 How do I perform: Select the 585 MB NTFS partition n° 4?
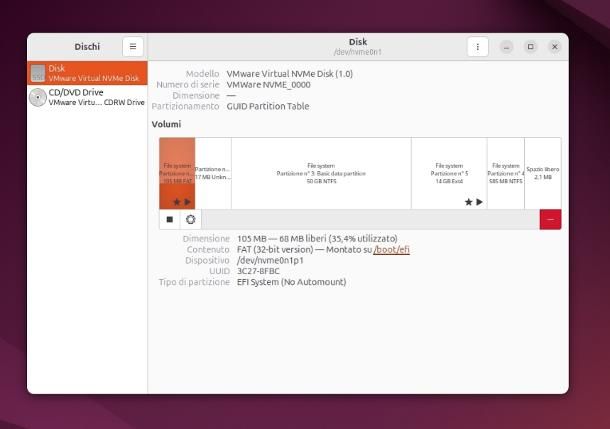pyautogui.click(x=506, y=173)
